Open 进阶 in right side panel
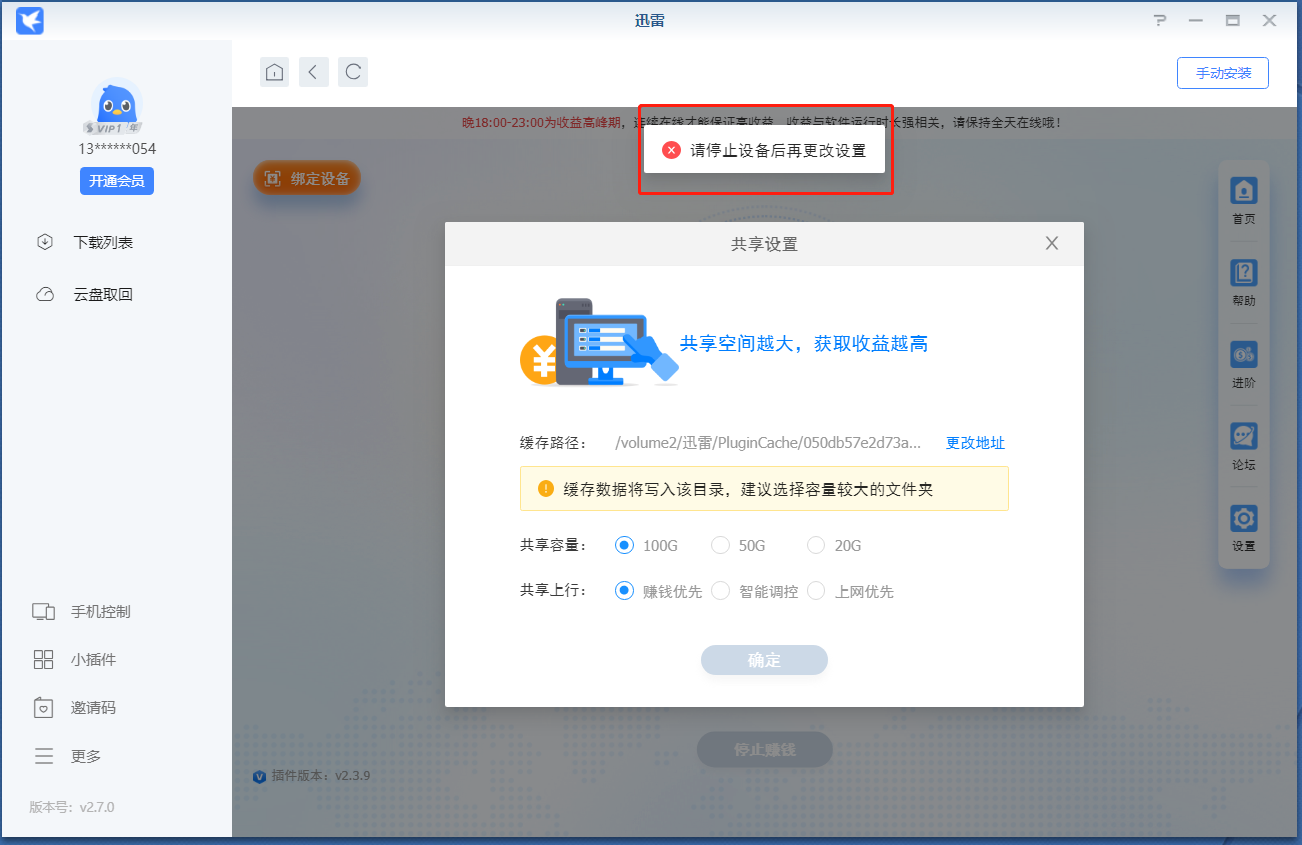The image size is (1302, 845). point(1244,365)
